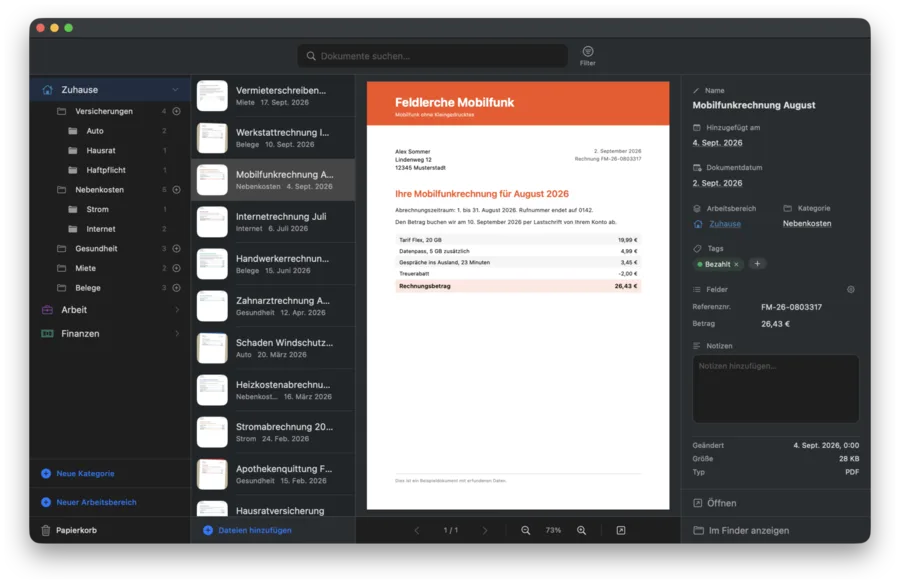
Task: Remove the Bezahlt tag
Action: (736, 265)
